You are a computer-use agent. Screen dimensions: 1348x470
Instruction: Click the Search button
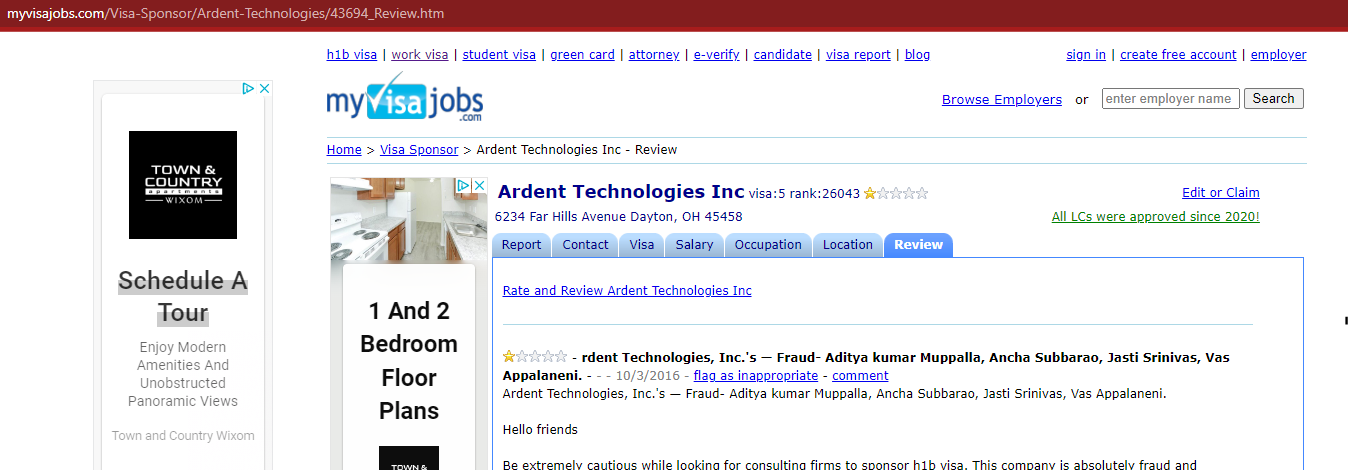[1273, 99]
